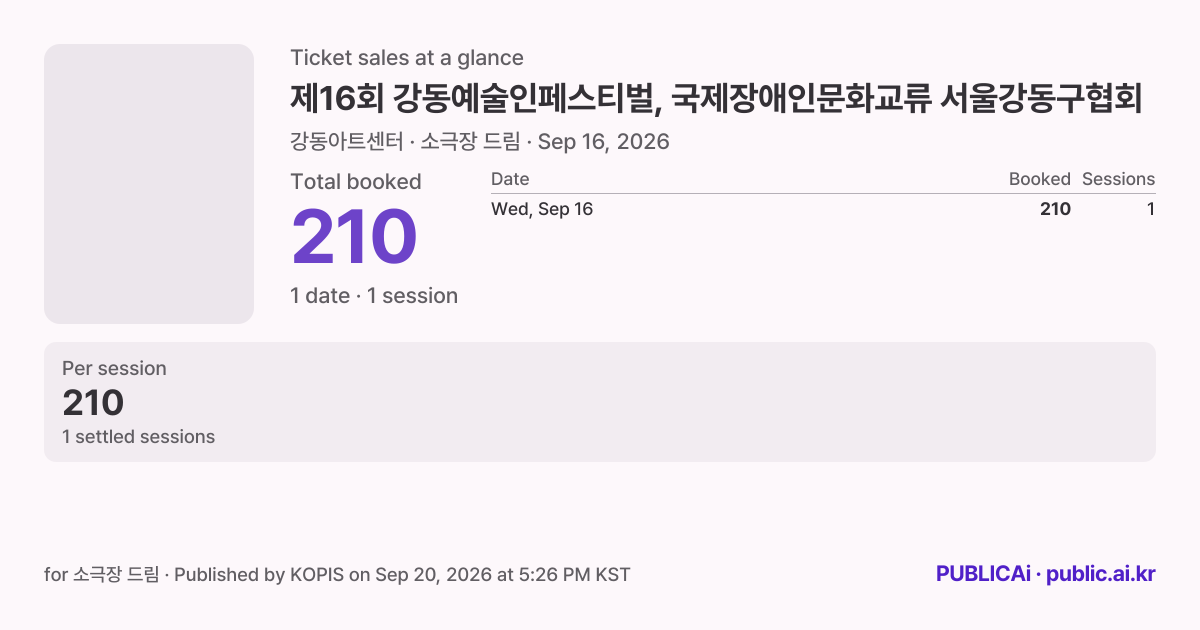Click the empty poster thumbnail placeholder
The image size is (1200, 630).
pyautogui.click(x=149, y=184)
